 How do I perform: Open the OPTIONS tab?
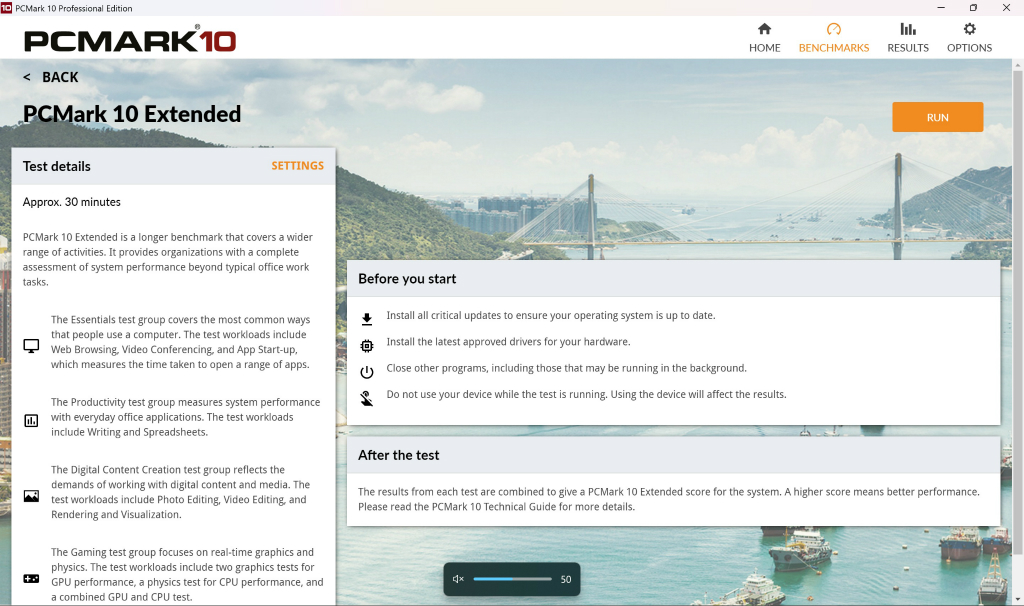click(969, 38)
